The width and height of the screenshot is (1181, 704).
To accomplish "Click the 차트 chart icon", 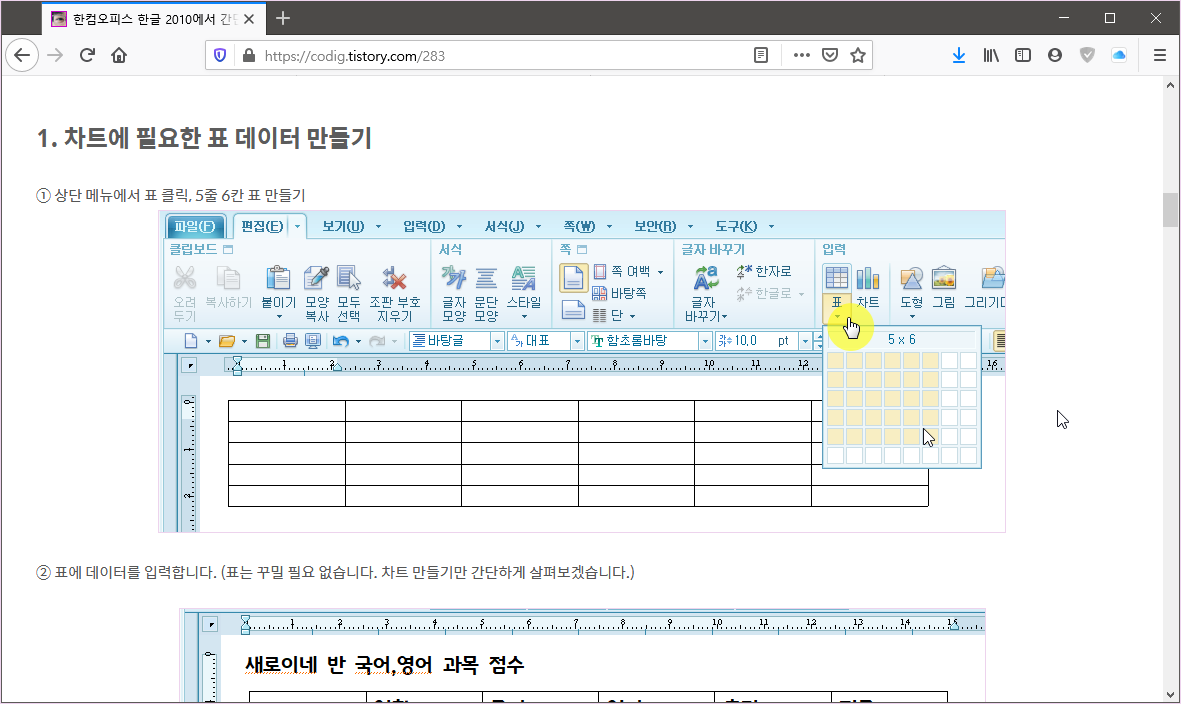I will pos(868,278).
